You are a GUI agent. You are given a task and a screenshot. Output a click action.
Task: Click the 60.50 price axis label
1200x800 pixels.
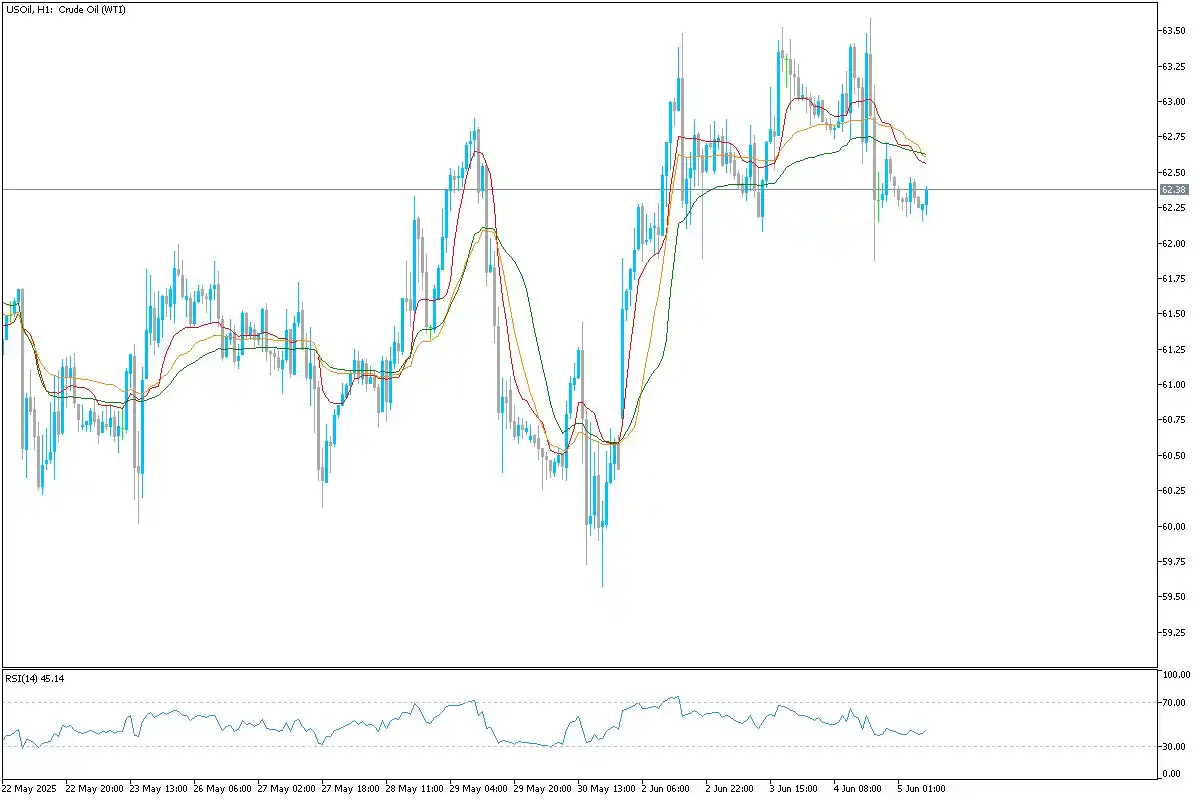[x=1173, y=456]
